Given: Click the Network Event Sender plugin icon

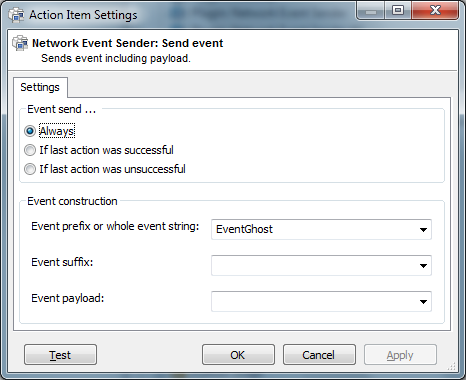Looking at the screenshot, I should pos(20,43).
